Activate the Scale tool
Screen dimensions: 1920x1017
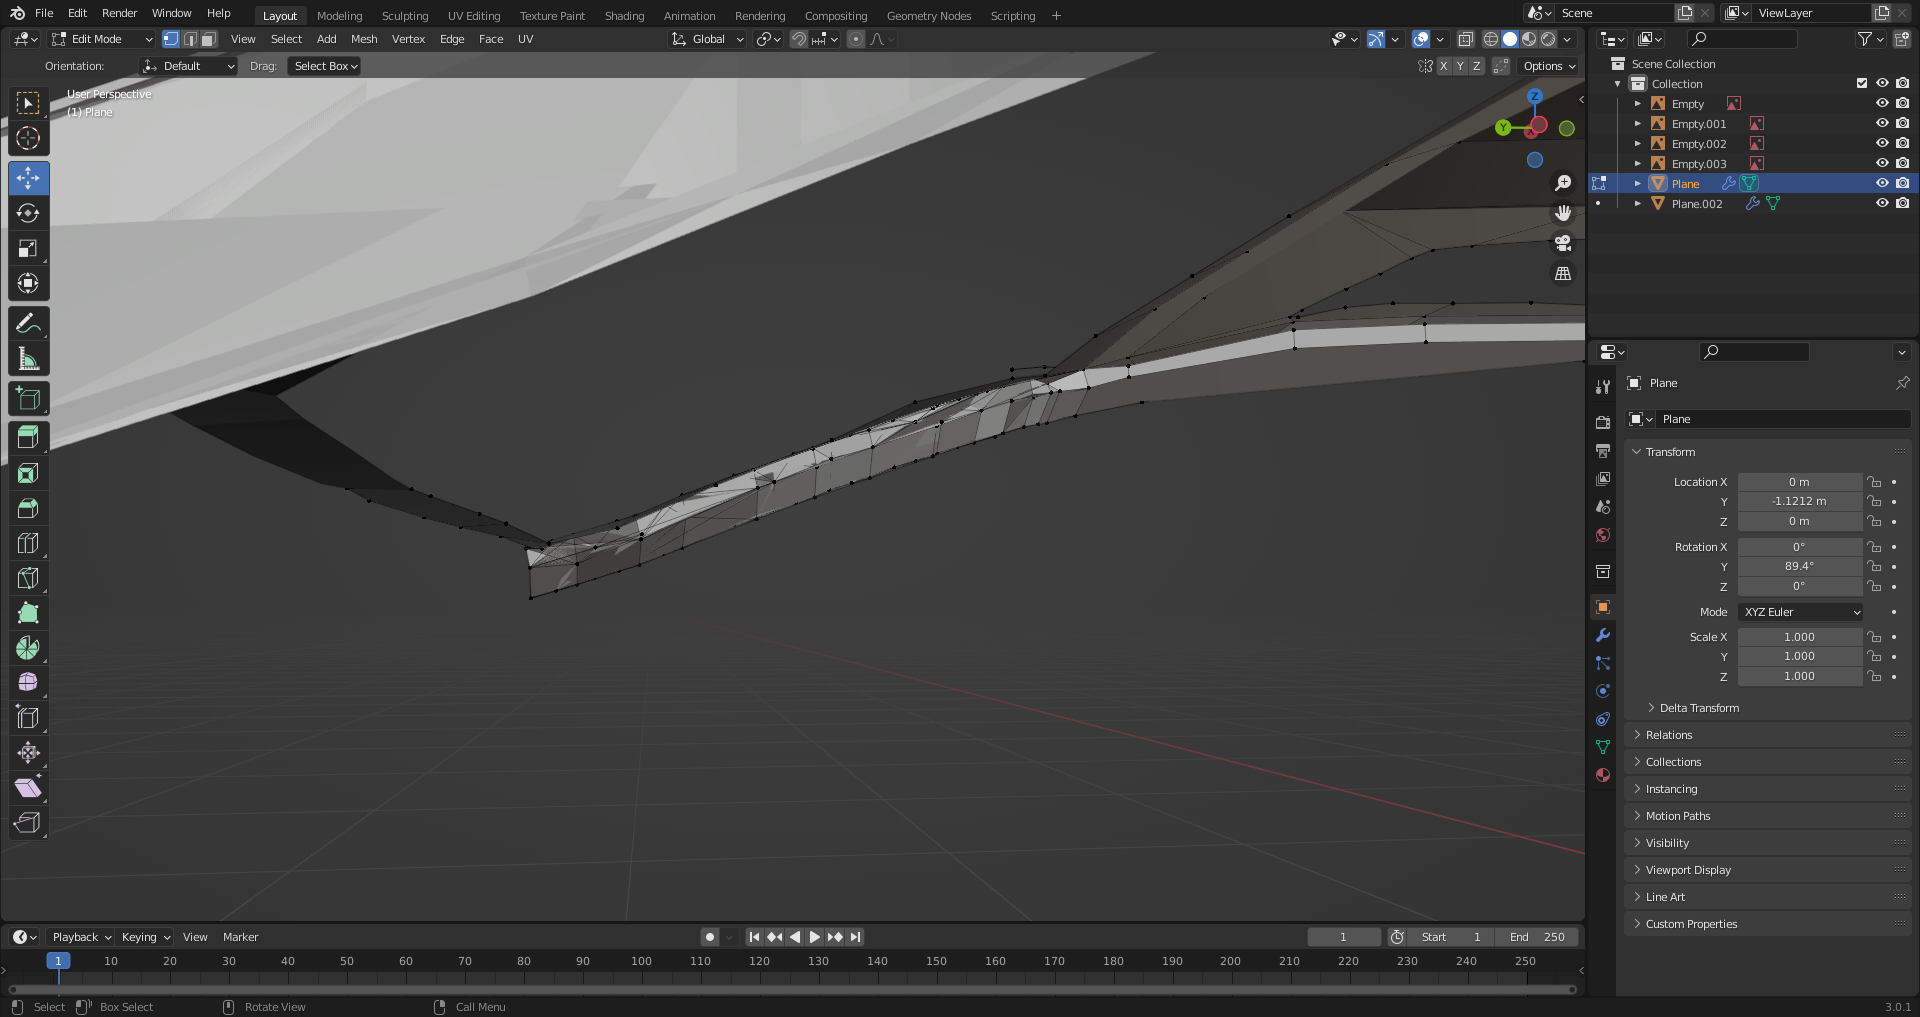point(28,248)
